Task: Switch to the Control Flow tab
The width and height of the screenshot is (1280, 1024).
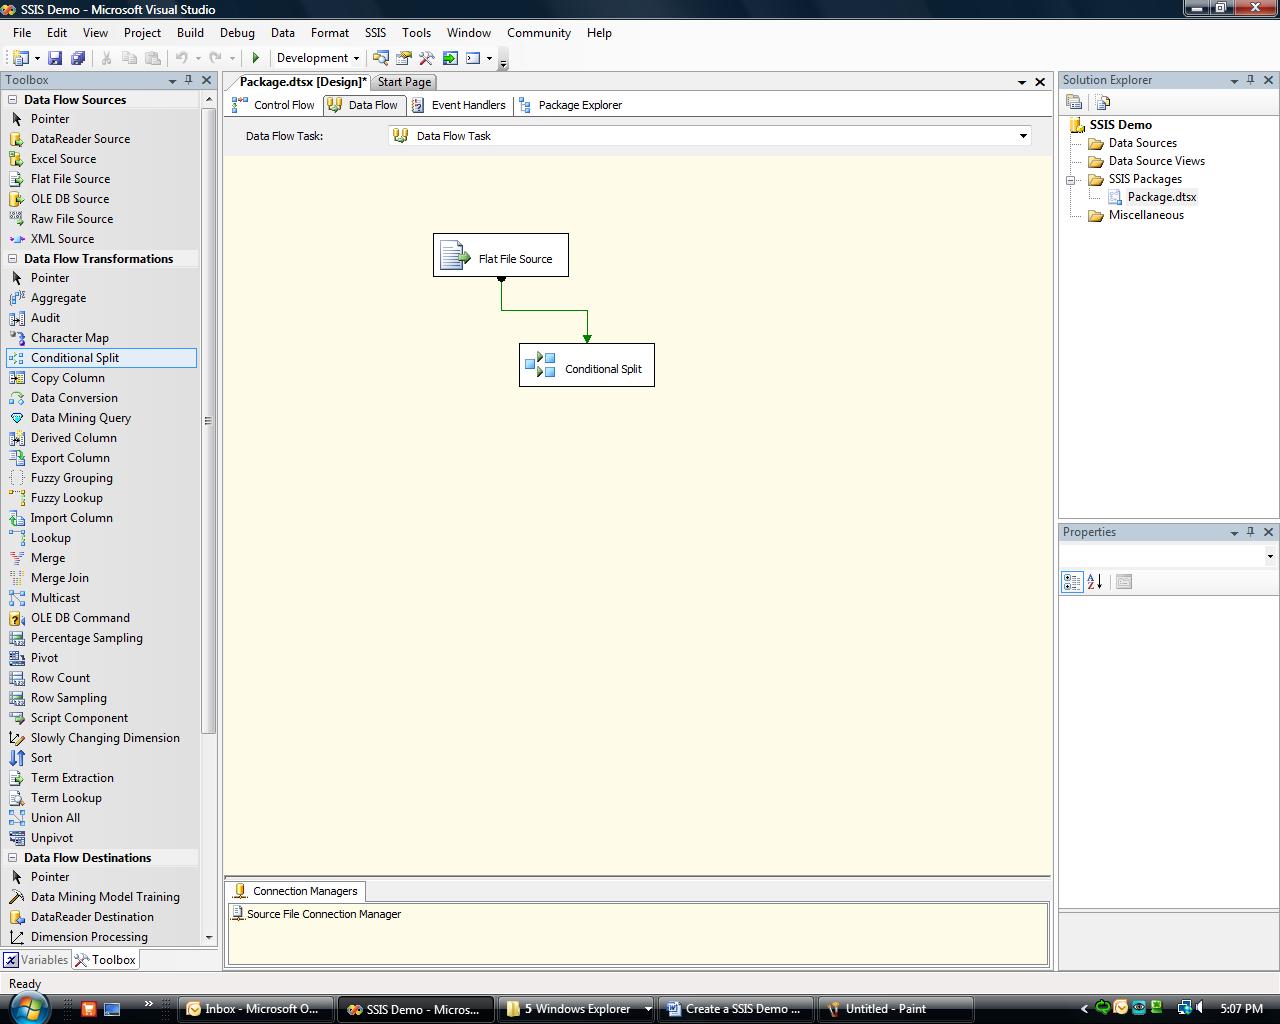Action: click(275, 105)
